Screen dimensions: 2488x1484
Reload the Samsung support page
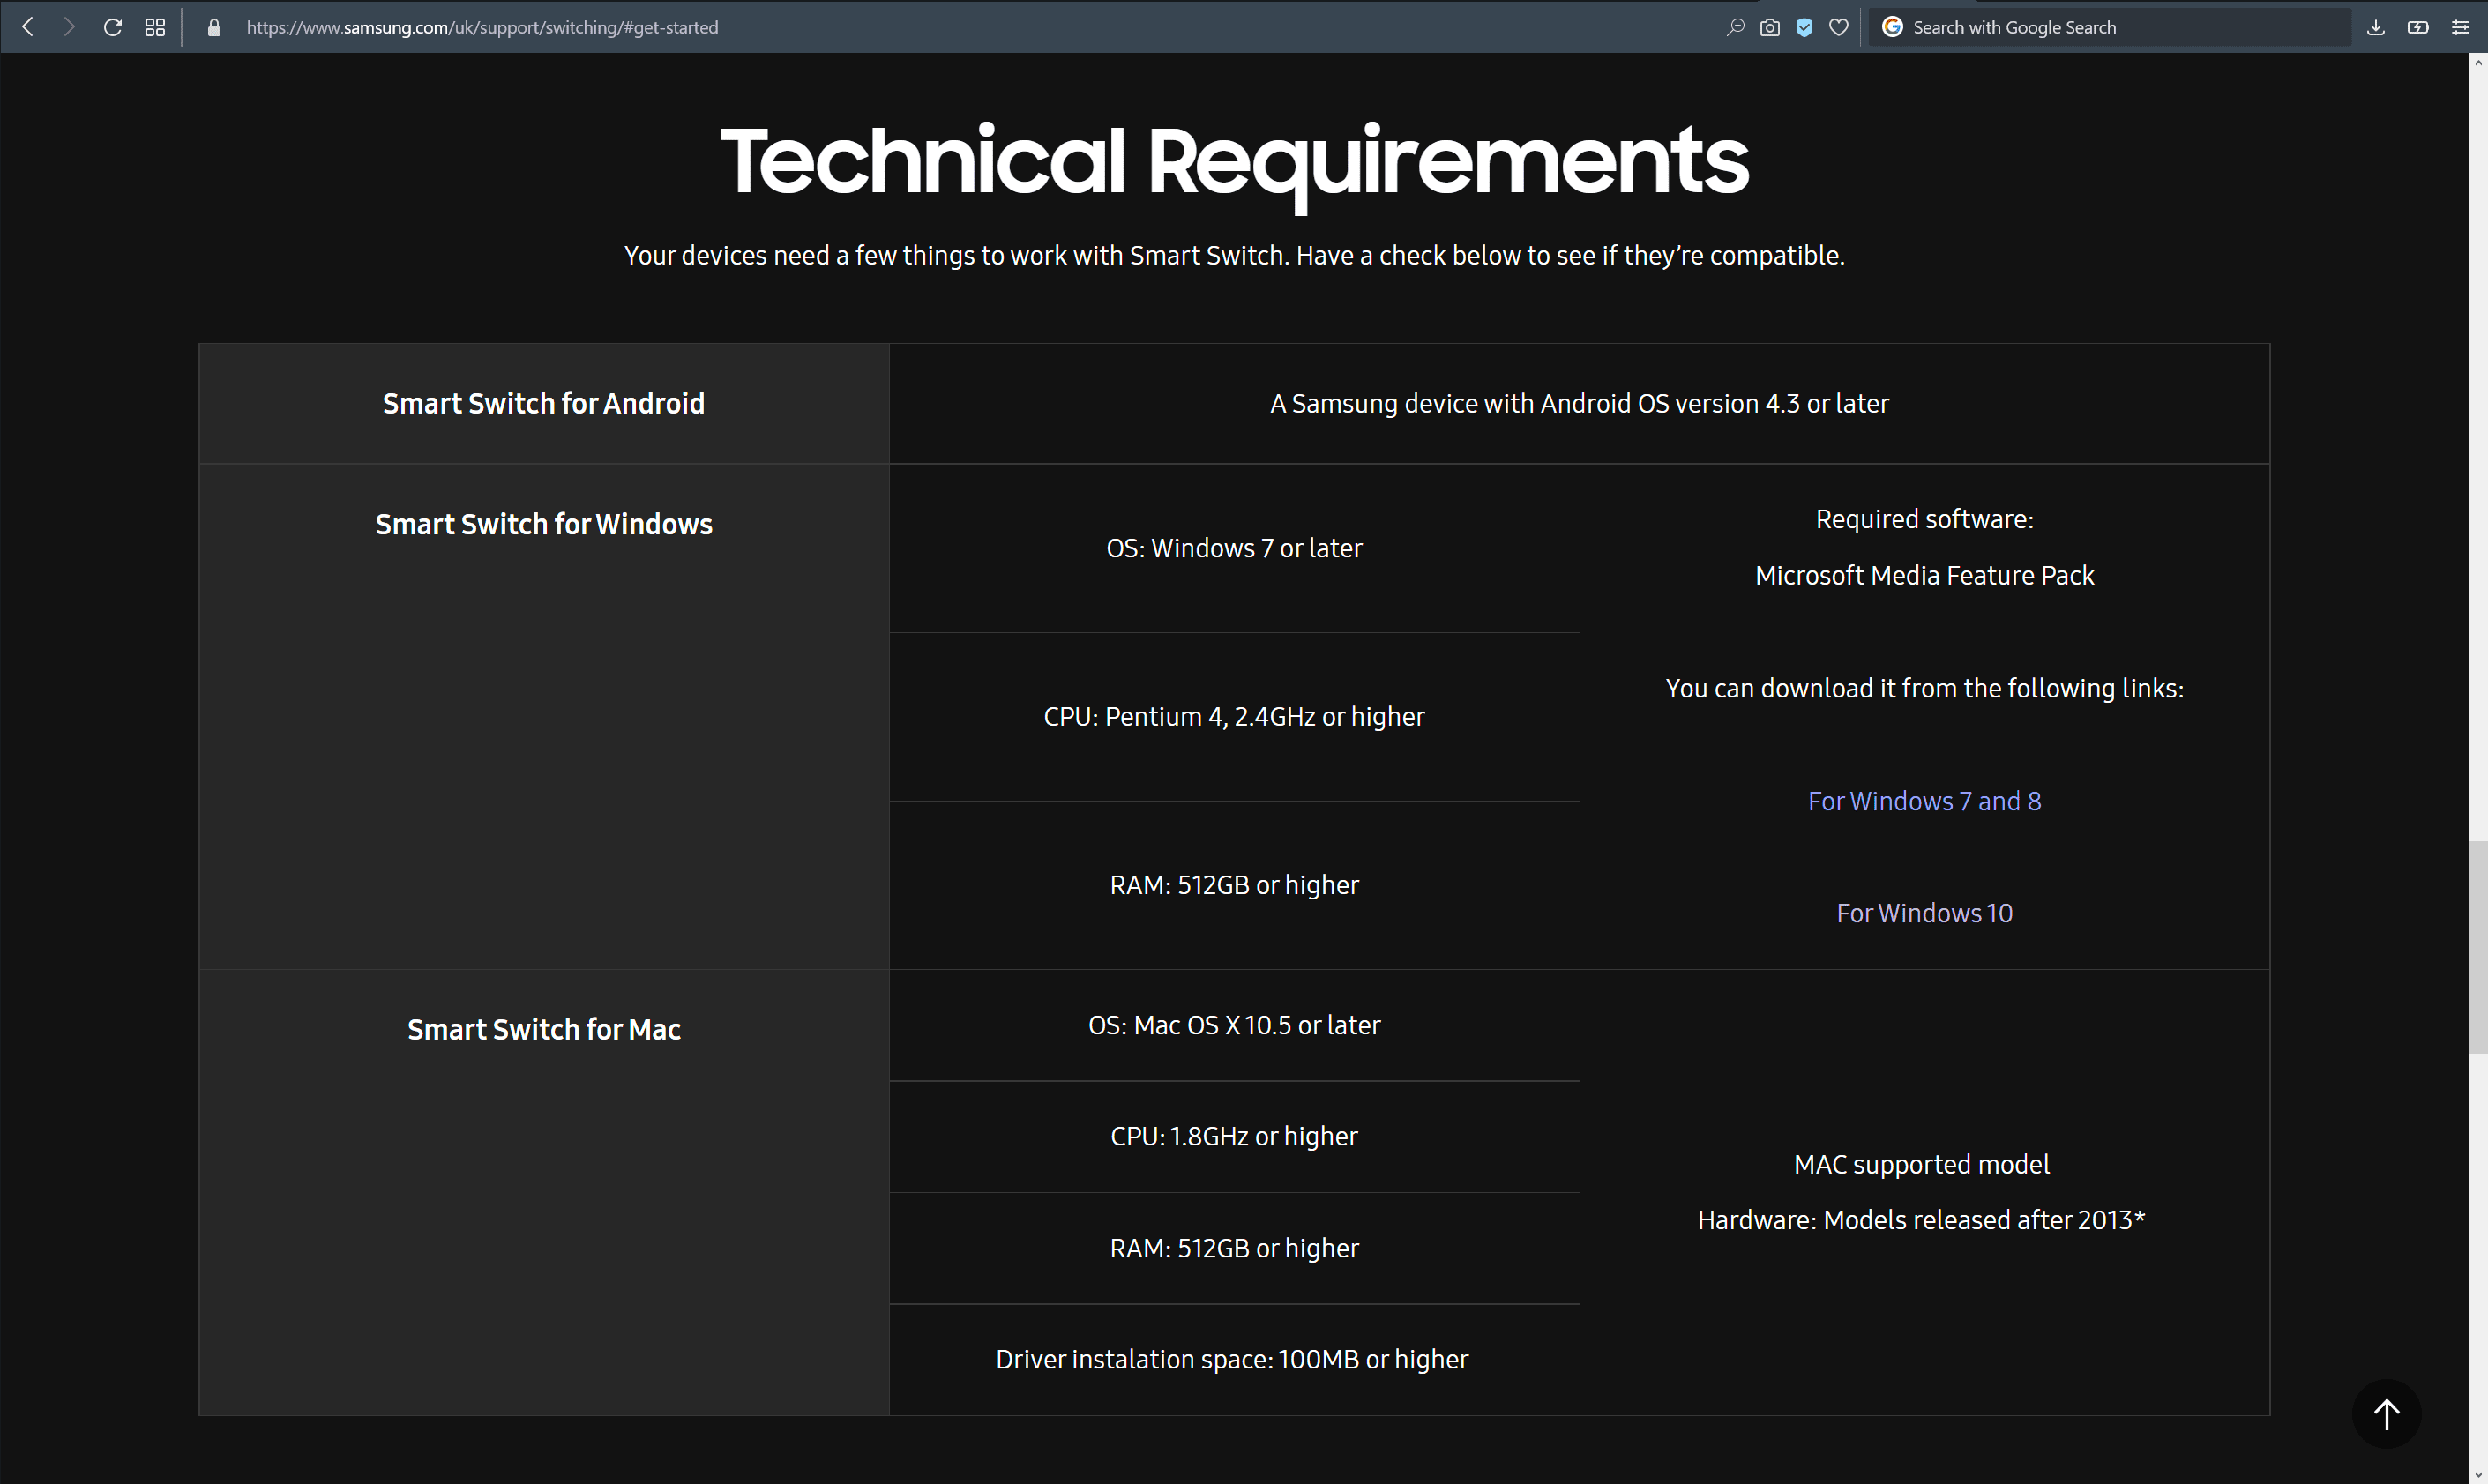click(113, 27)
